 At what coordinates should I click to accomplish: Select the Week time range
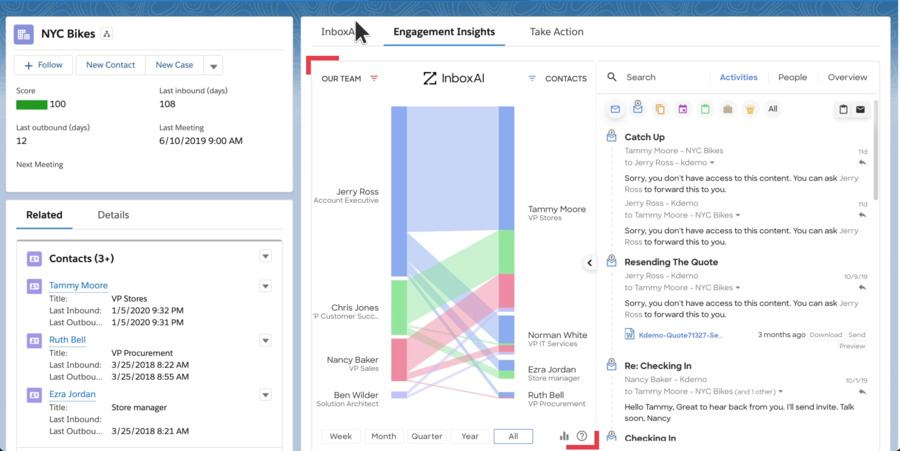(x=340, y=436)
